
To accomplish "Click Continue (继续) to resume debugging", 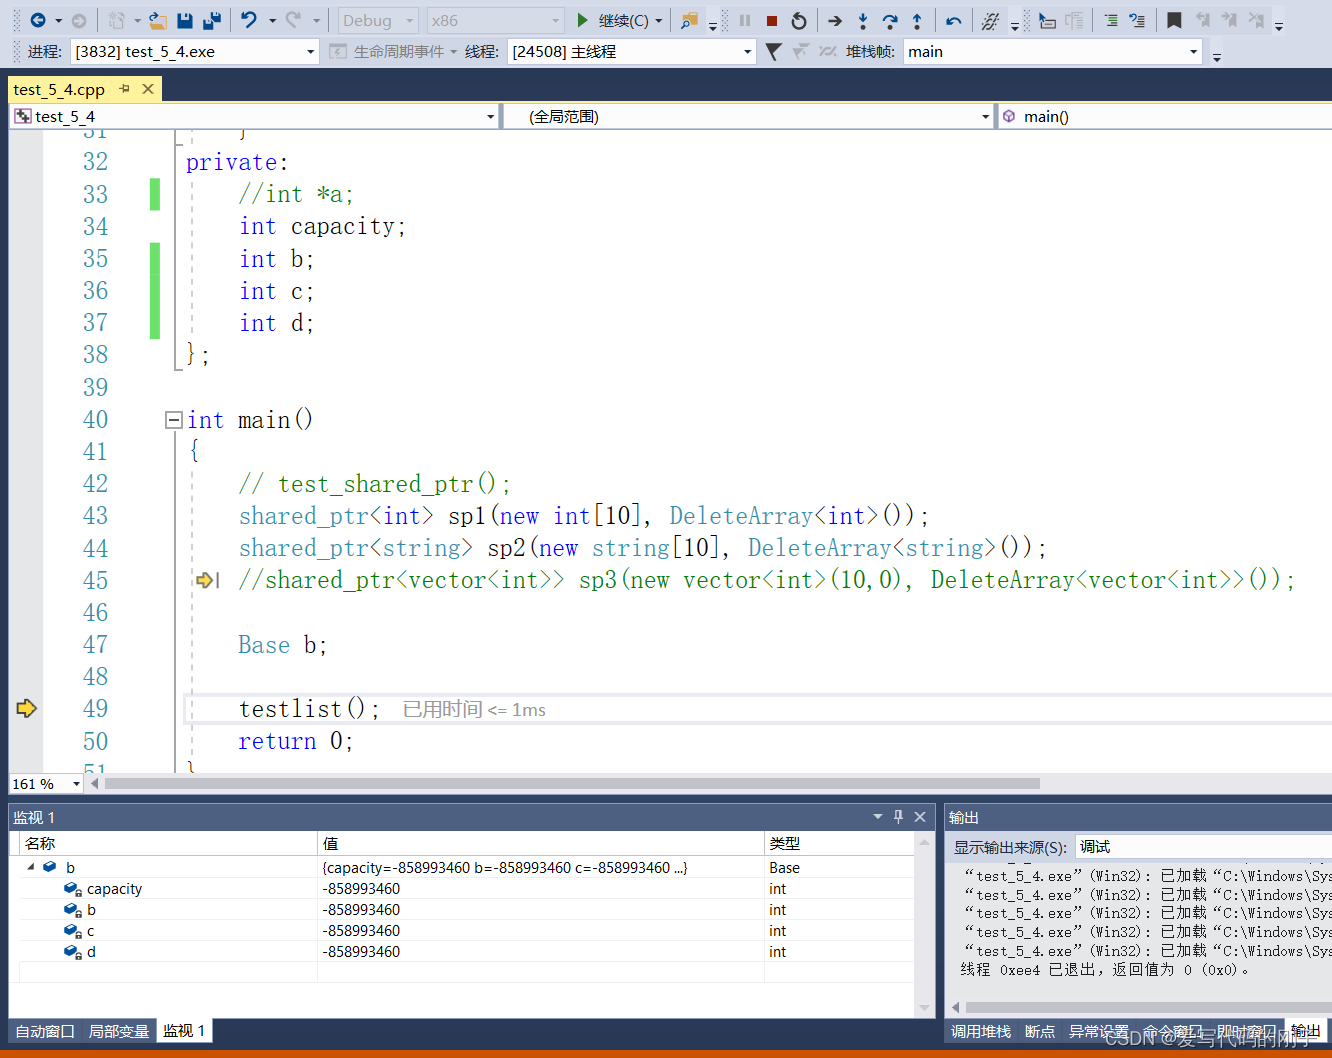I will pyautogui.click(x=612, y=20).
